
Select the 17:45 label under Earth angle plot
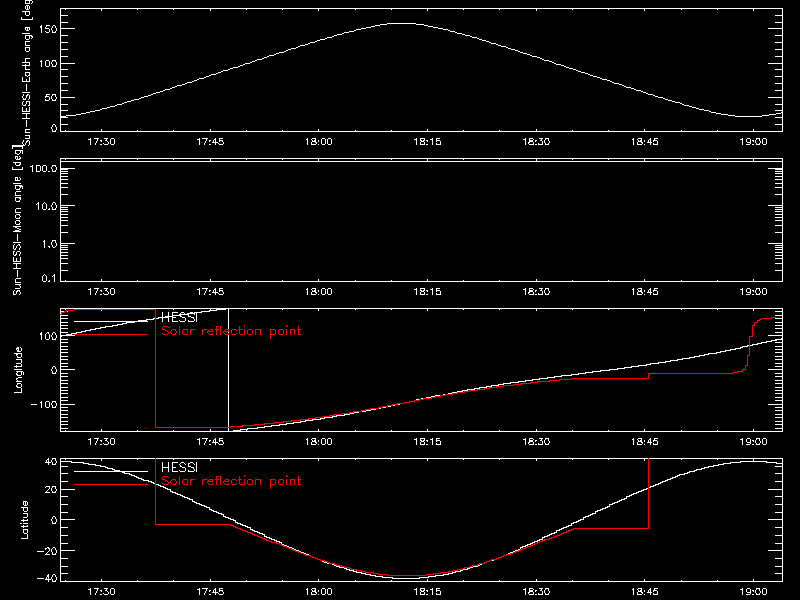tap(210, 142)
